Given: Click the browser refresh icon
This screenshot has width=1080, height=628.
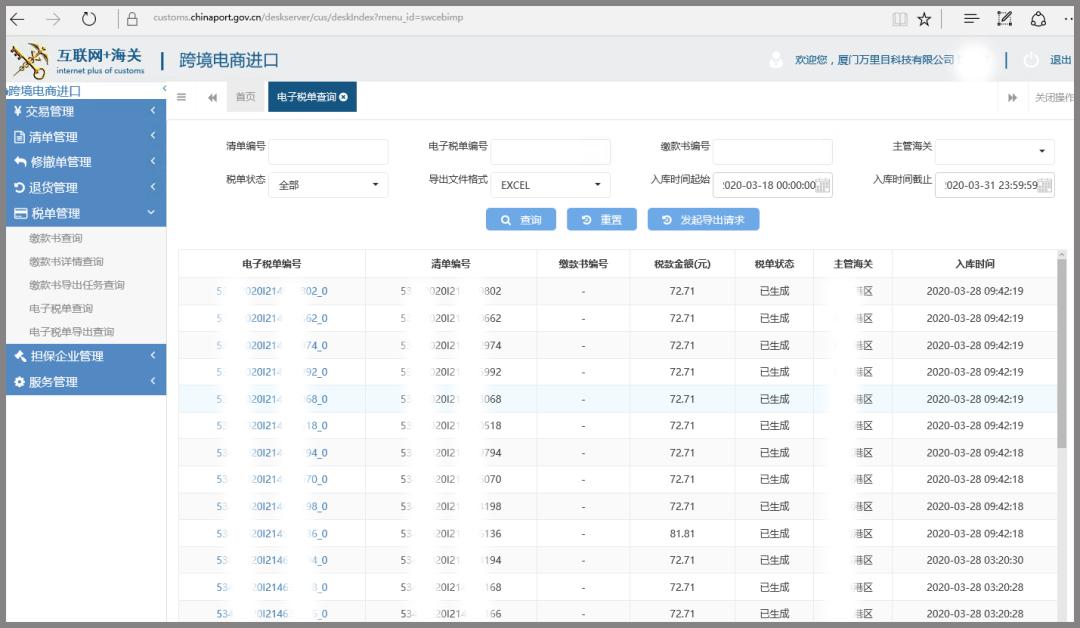Looking at the screenshot, I should tap(89, 17).
